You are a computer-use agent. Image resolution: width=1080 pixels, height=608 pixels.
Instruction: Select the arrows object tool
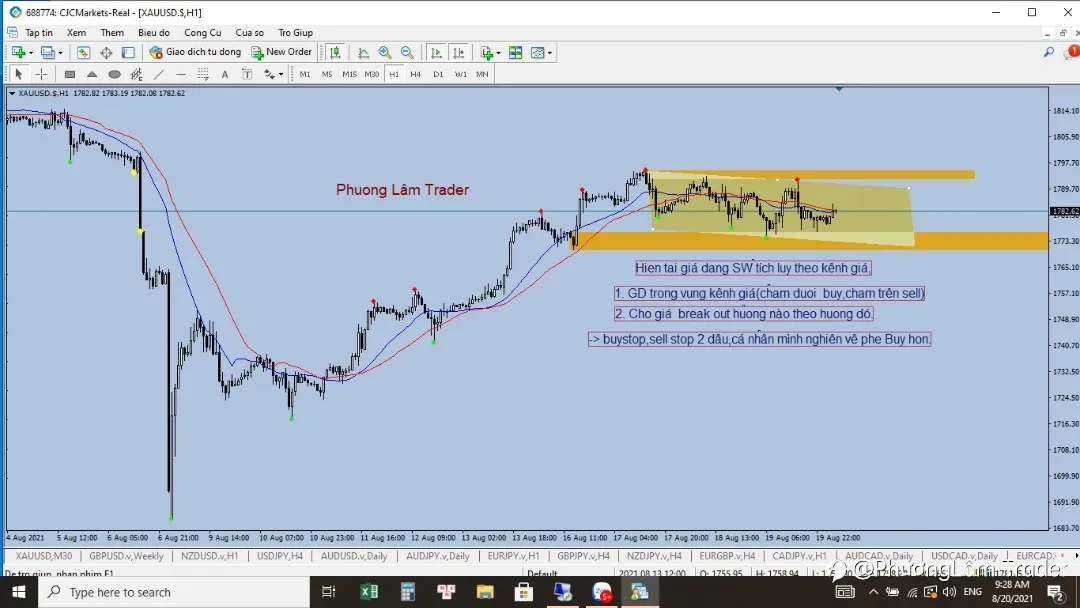269,74
